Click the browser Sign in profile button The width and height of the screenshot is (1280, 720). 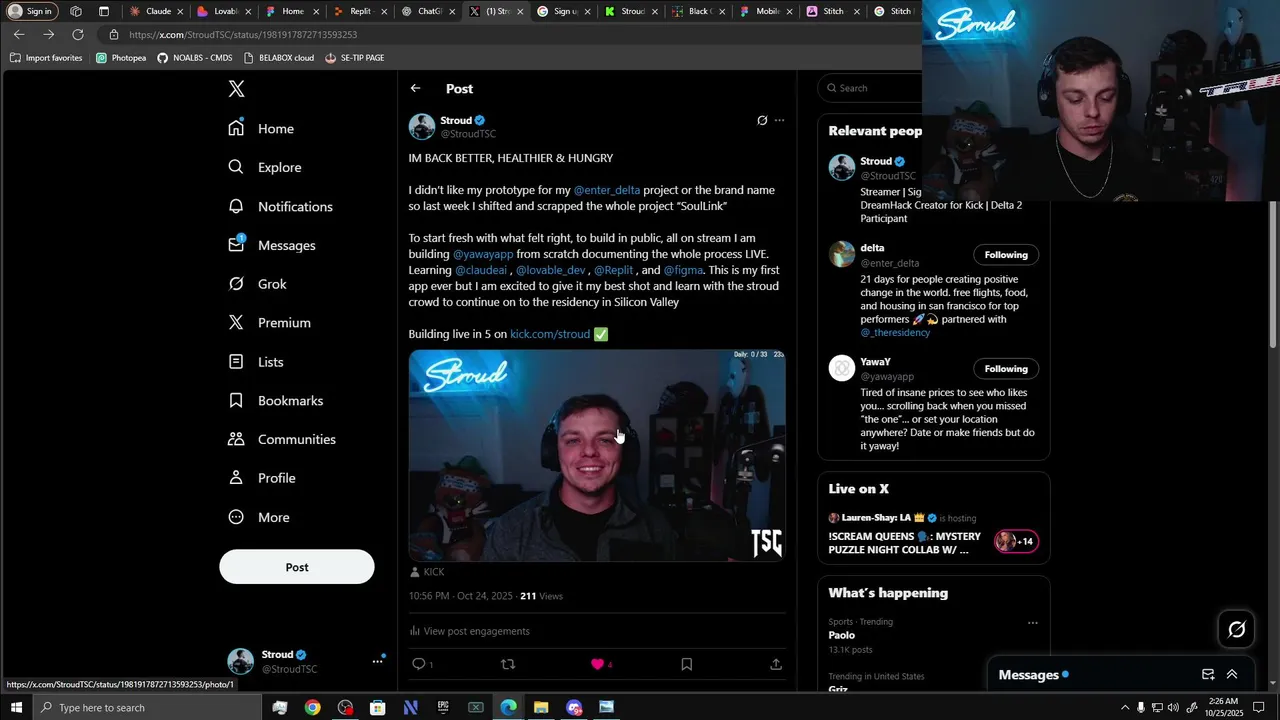click(32, 11)
